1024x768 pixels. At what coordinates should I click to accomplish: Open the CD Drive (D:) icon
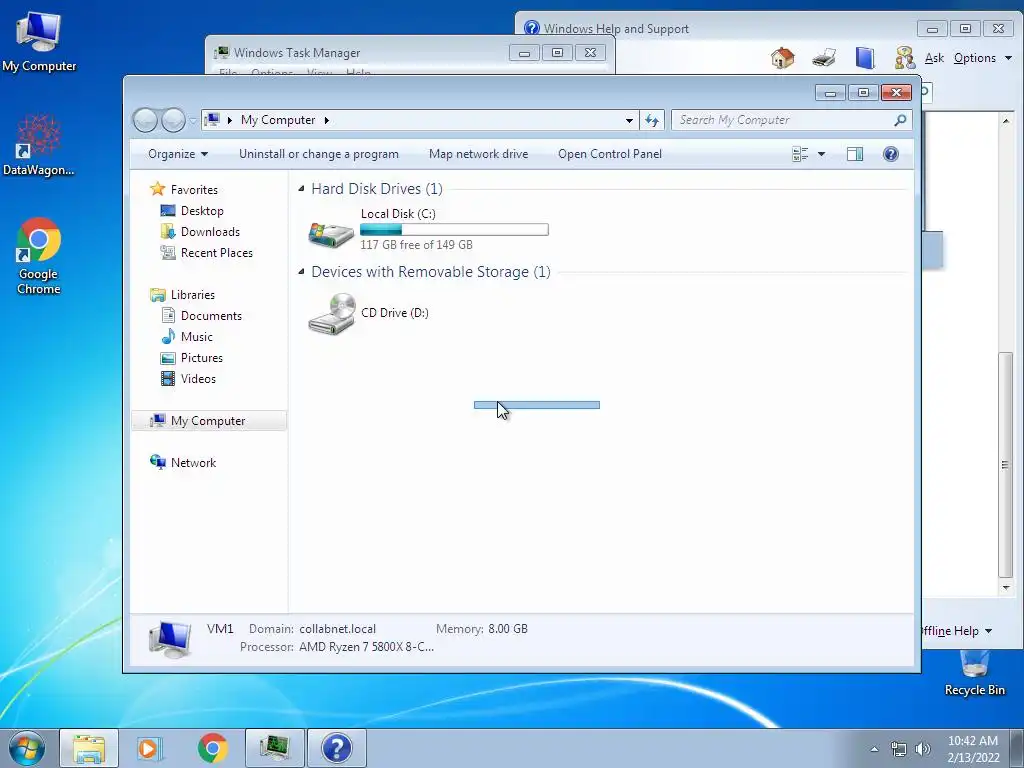pyautogui.click(x=332, y=313)
